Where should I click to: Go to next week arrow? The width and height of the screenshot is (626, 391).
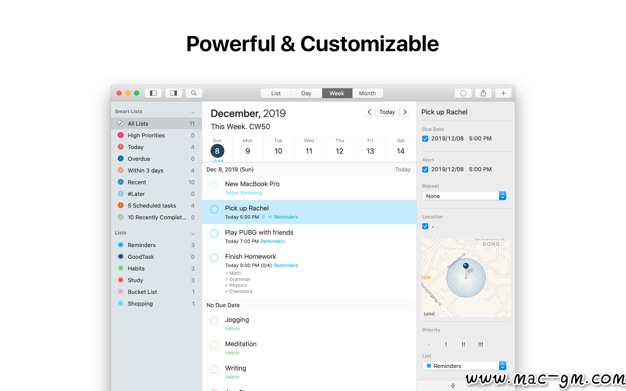pyautogui.click(x=405, y=112)
